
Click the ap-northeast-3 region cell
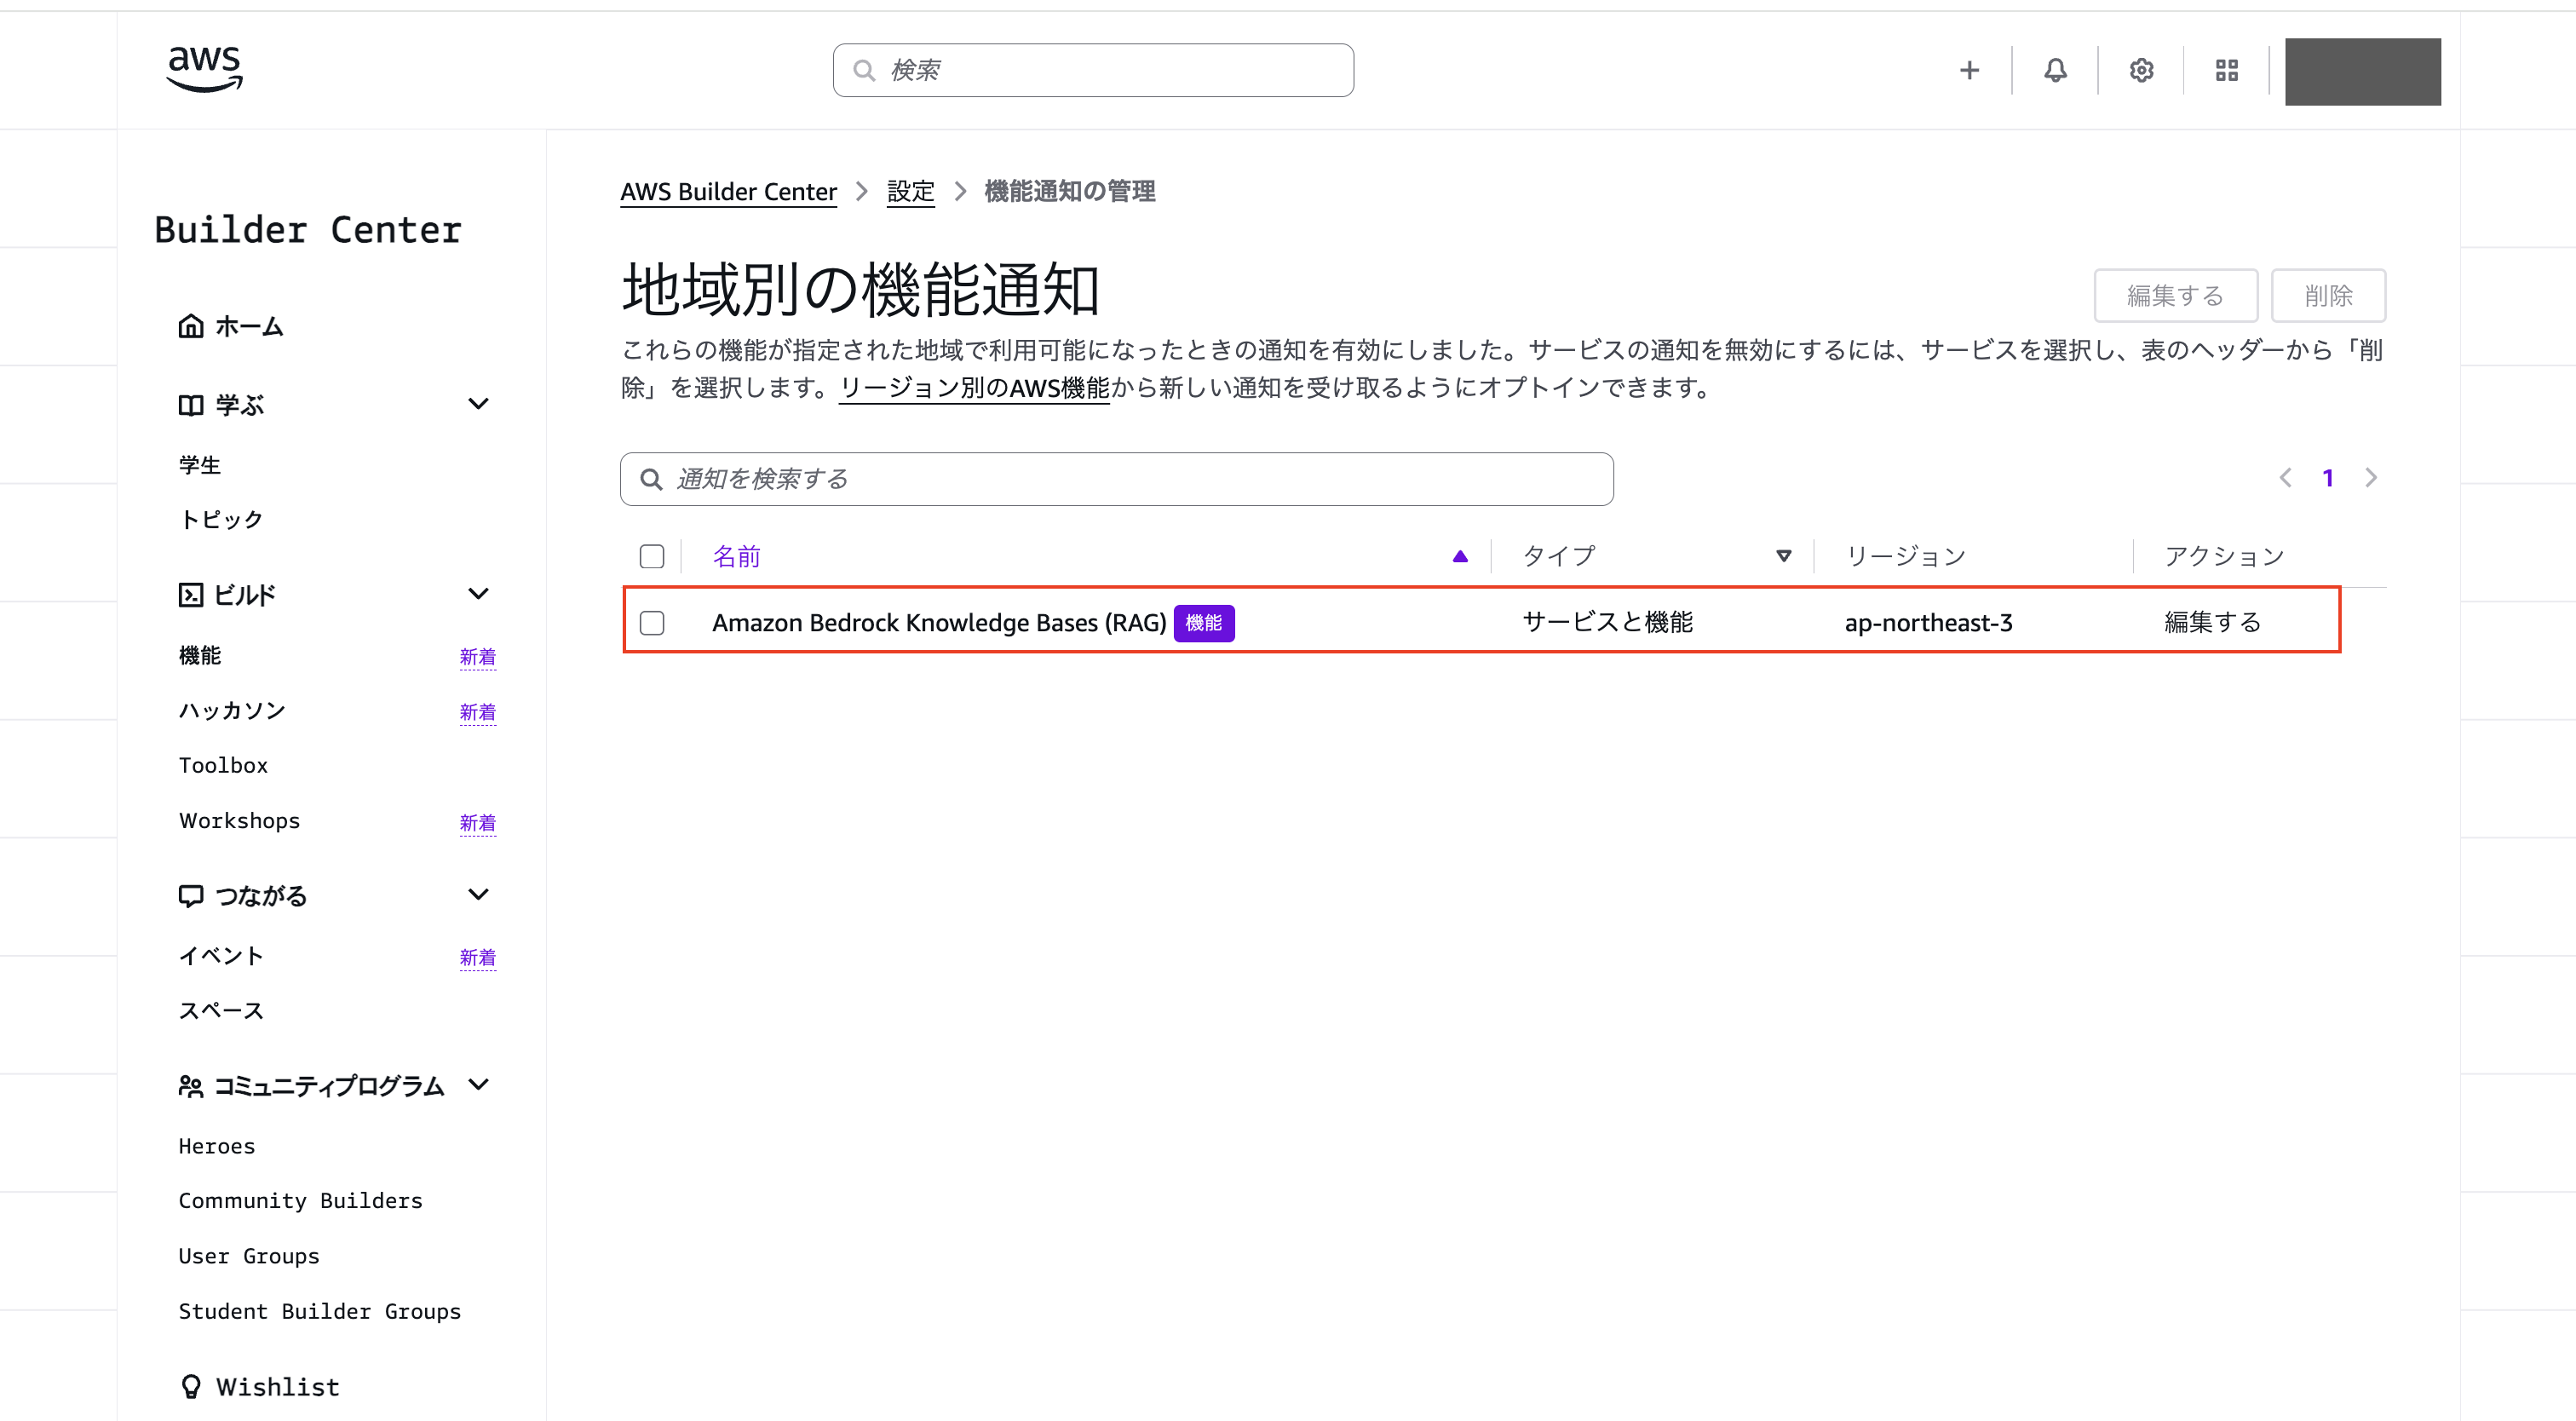pos(1929,623)
